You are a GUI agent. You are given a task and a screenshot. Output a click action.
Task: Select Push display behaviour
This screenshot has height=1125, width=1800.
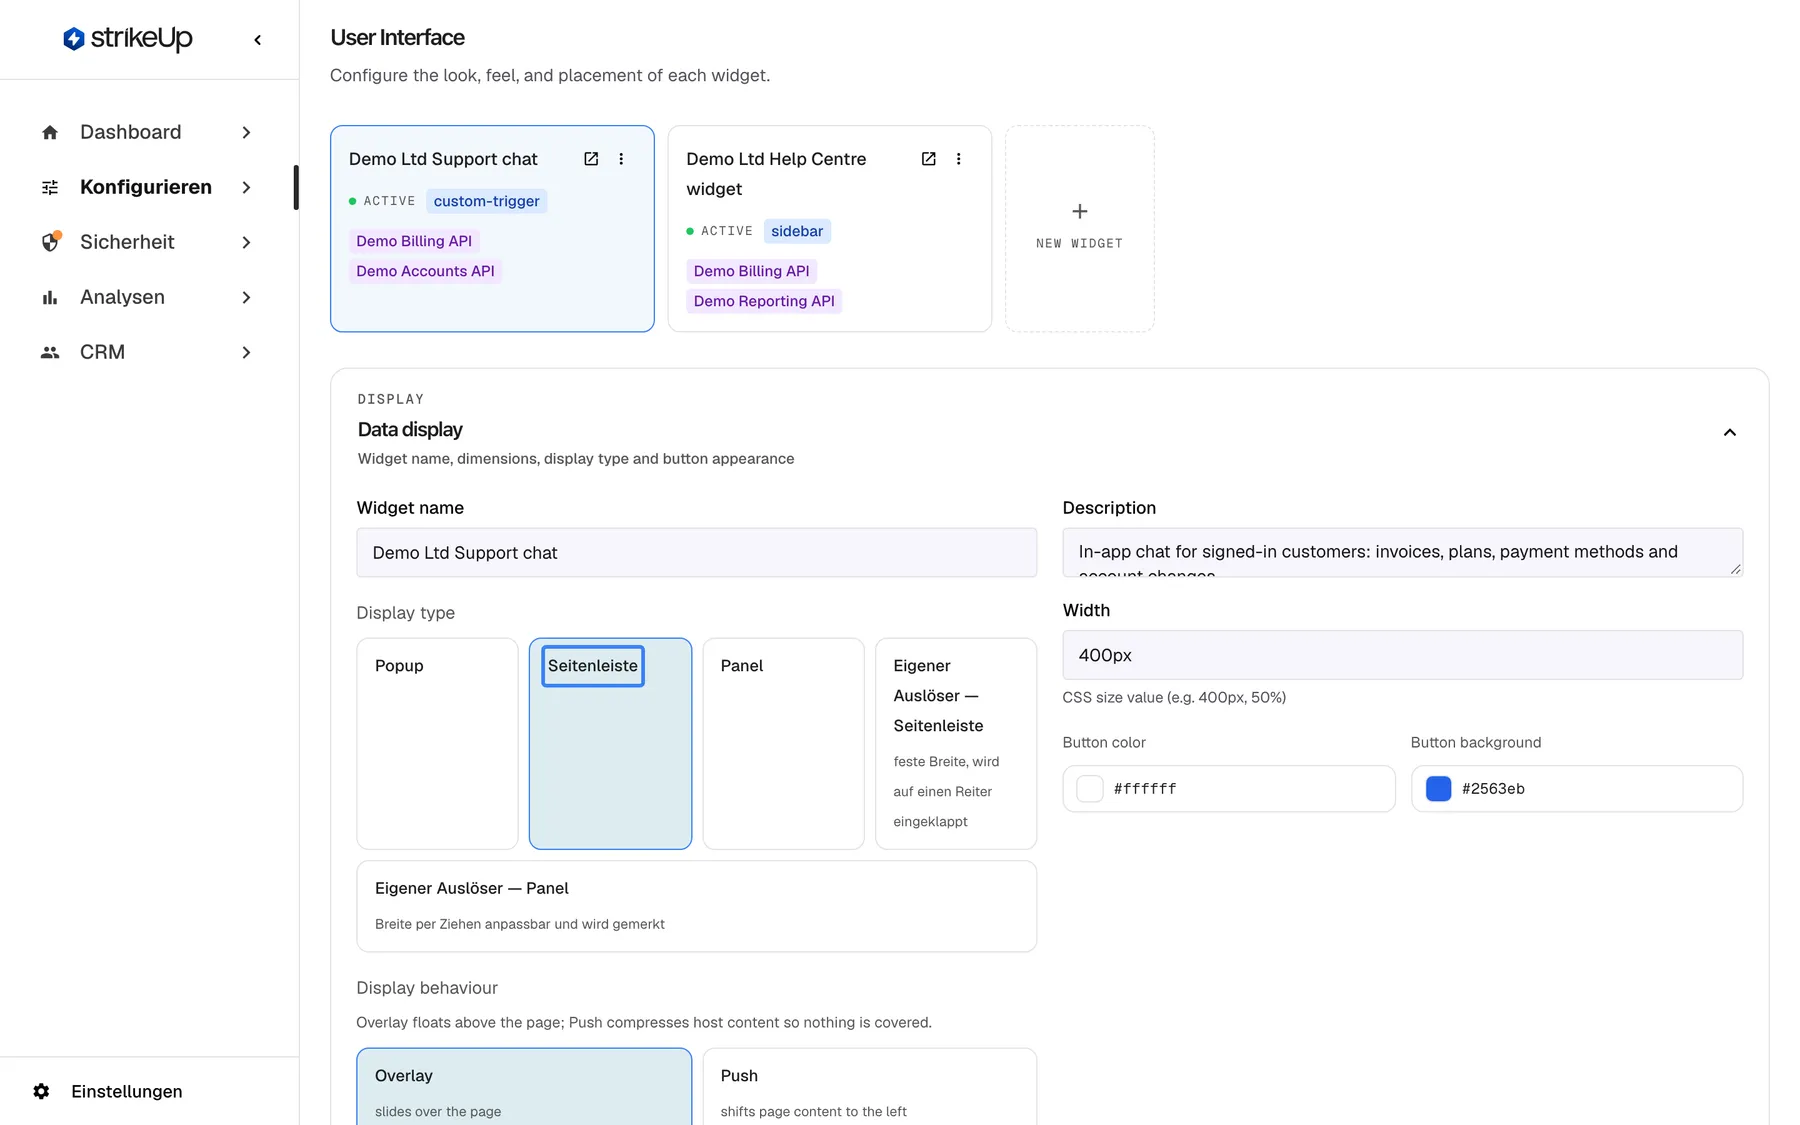click(x=870, y=1087)
